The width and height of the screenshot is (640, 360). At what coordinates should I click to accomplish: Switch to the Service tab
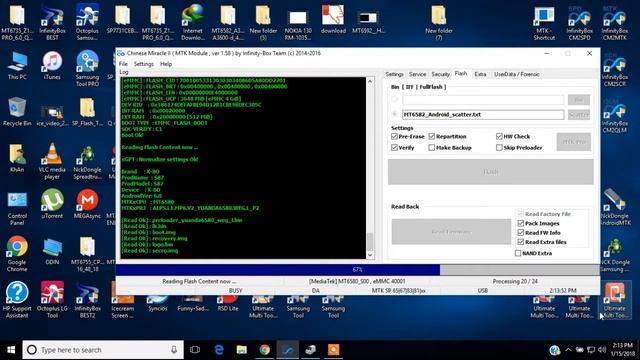(x=417, y=74)
